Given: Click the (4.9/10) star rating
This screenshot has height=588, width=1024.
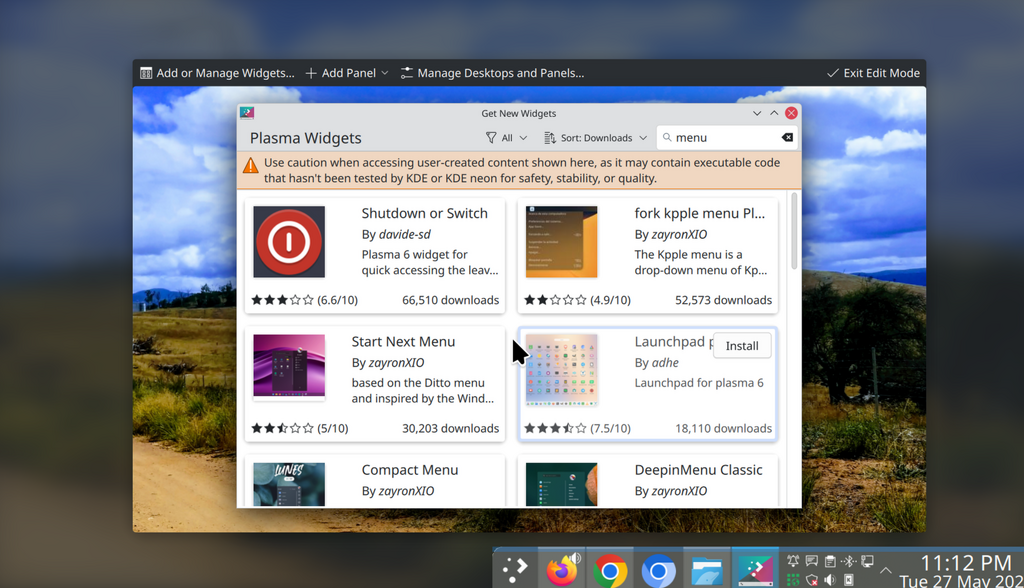Looking at the screenshot, I should click(x=578, y=300).
